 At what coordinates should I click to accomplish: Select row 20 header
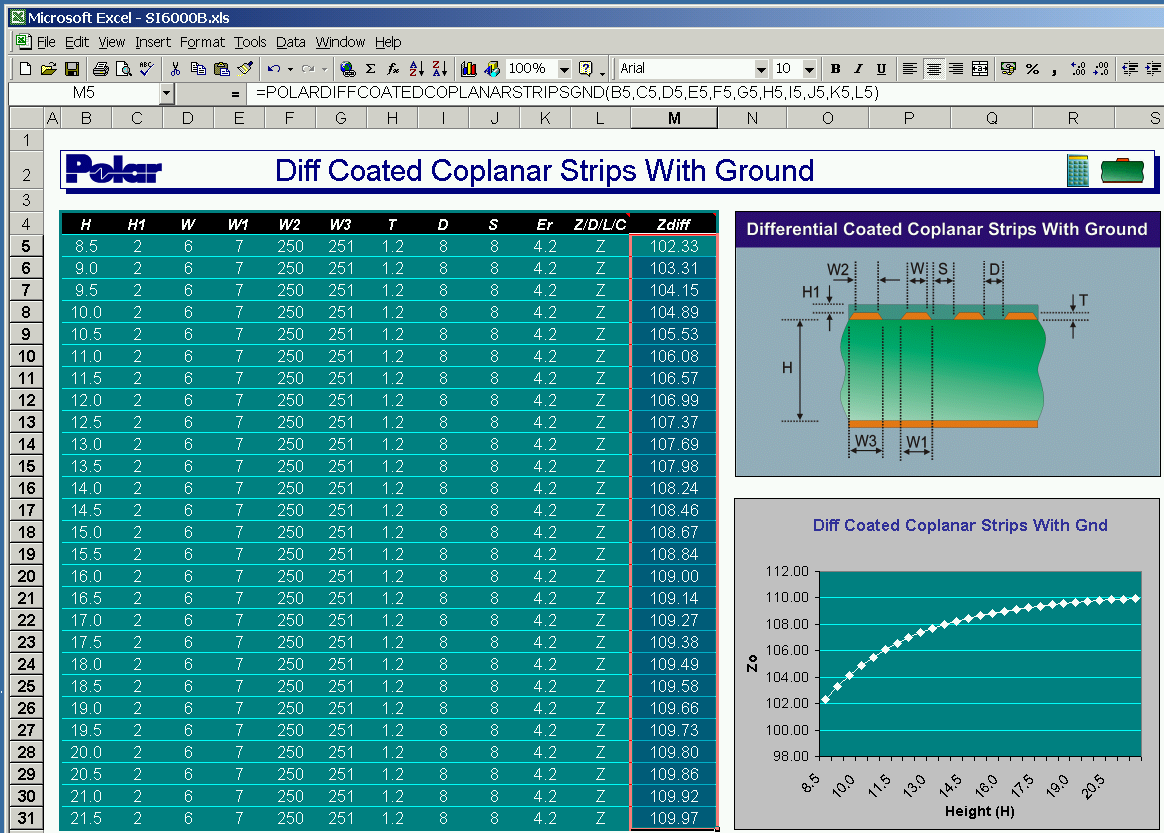click(26, 576)
